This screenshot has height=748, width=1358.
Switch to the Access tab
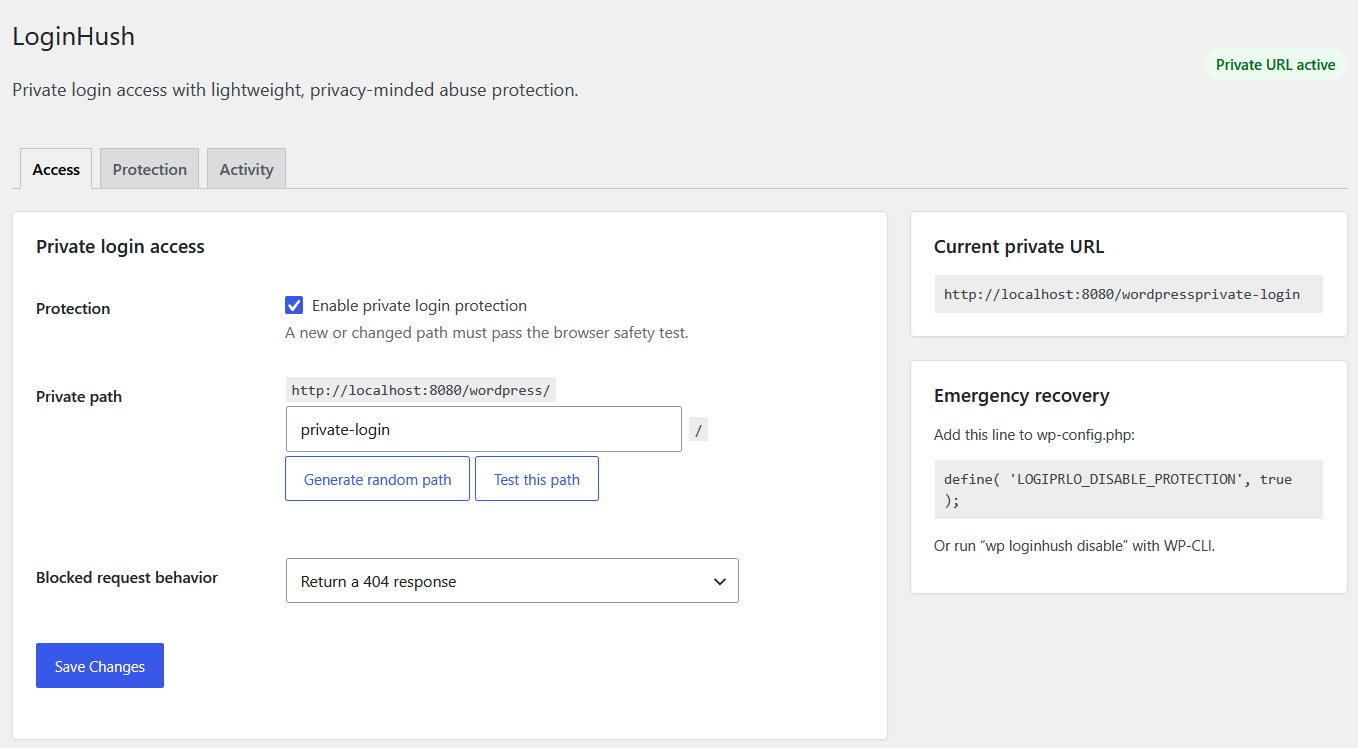click(x=56, y=169)
